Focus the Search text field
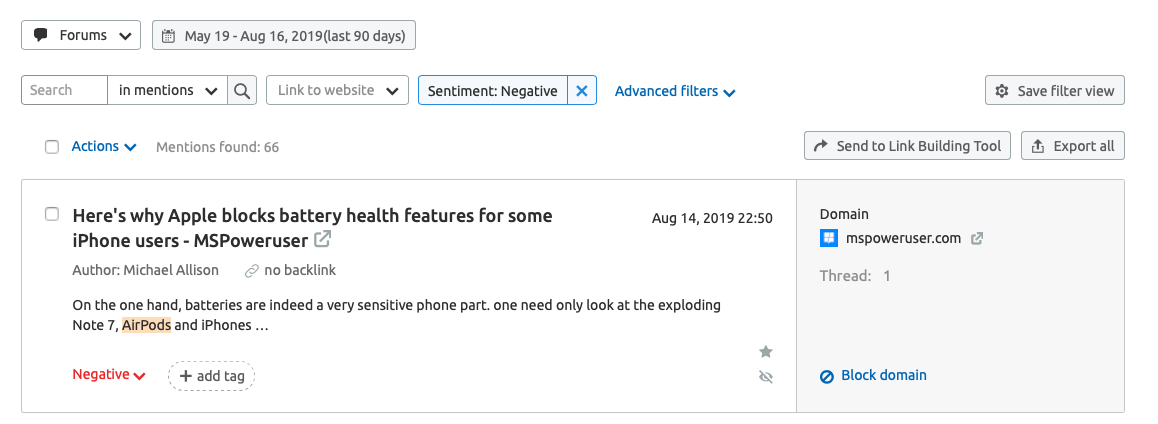This screenshot has width=1158, height=424. (x=65, y=90)
